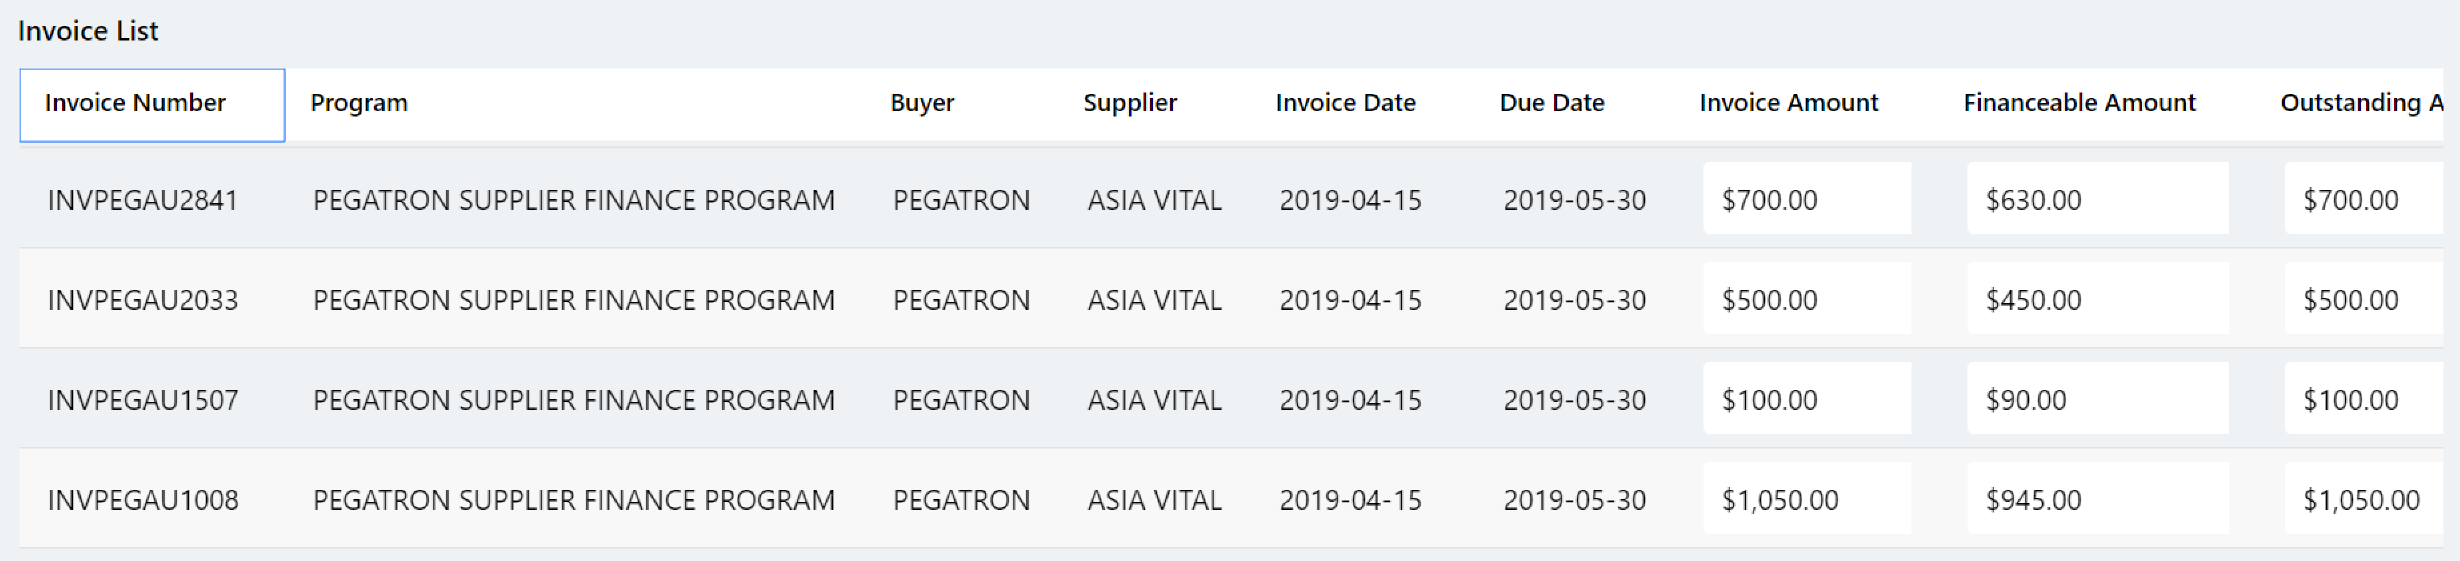Click the Due Date column header
This screenshot has width=2460, height=561.
pos(1552,103)
